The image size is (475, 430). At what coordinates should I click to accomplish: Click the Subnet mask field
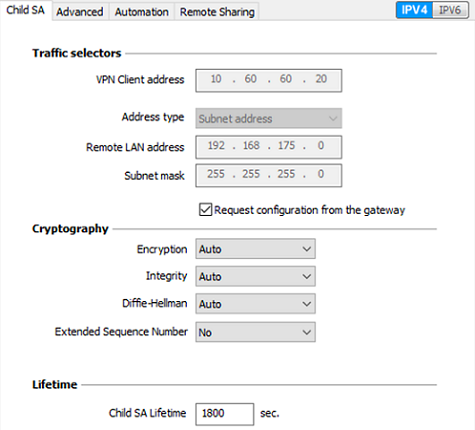pyautogui.click(x=269, y=175)
